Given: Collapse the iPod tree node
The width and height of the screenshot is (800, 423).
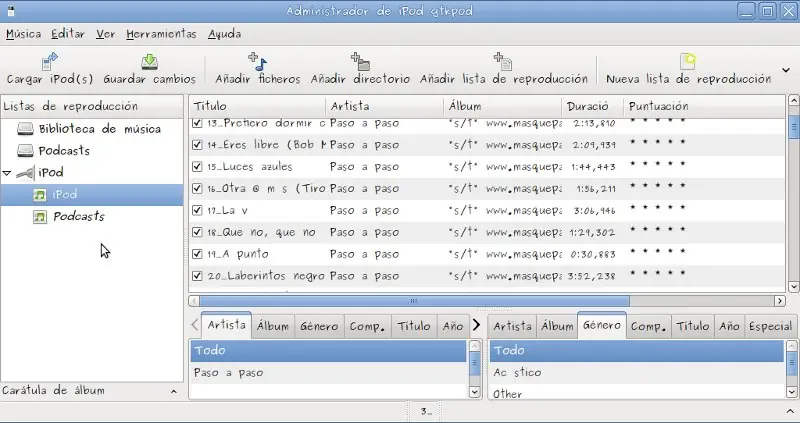Looking at the screenshot, I should point(7,173).
